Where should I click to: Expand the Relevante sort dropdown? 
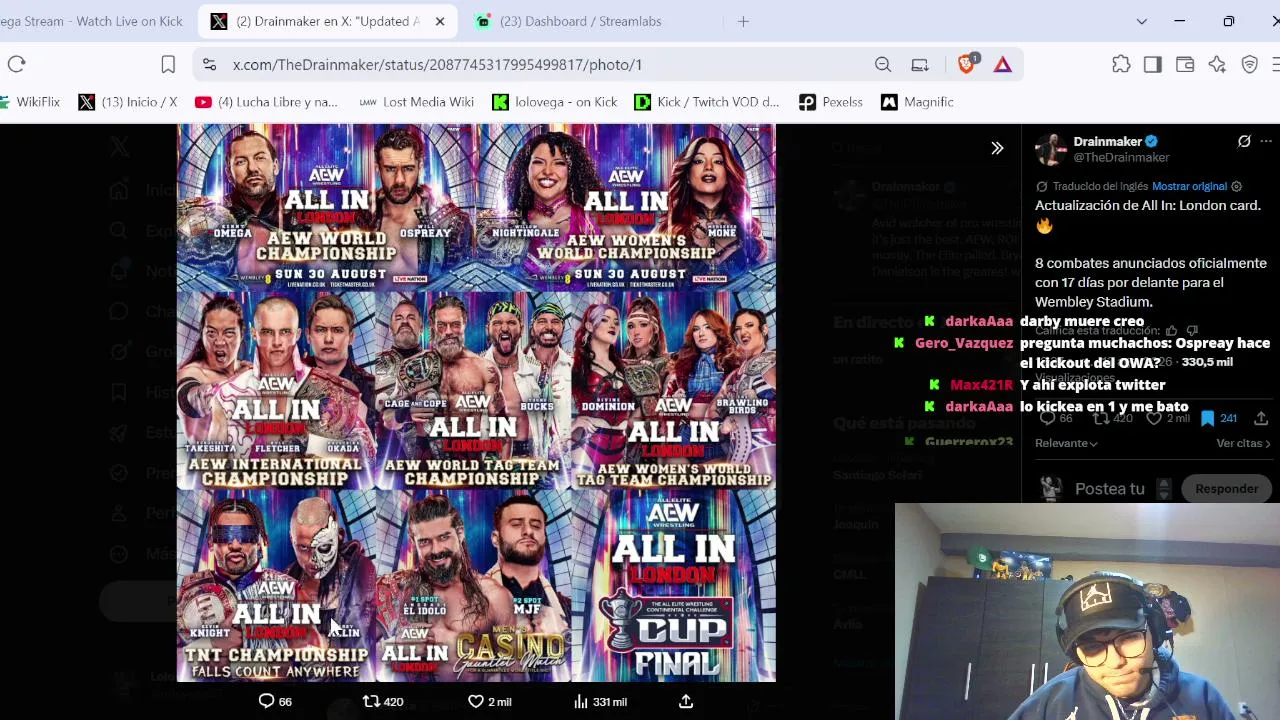click(1066, 443)
